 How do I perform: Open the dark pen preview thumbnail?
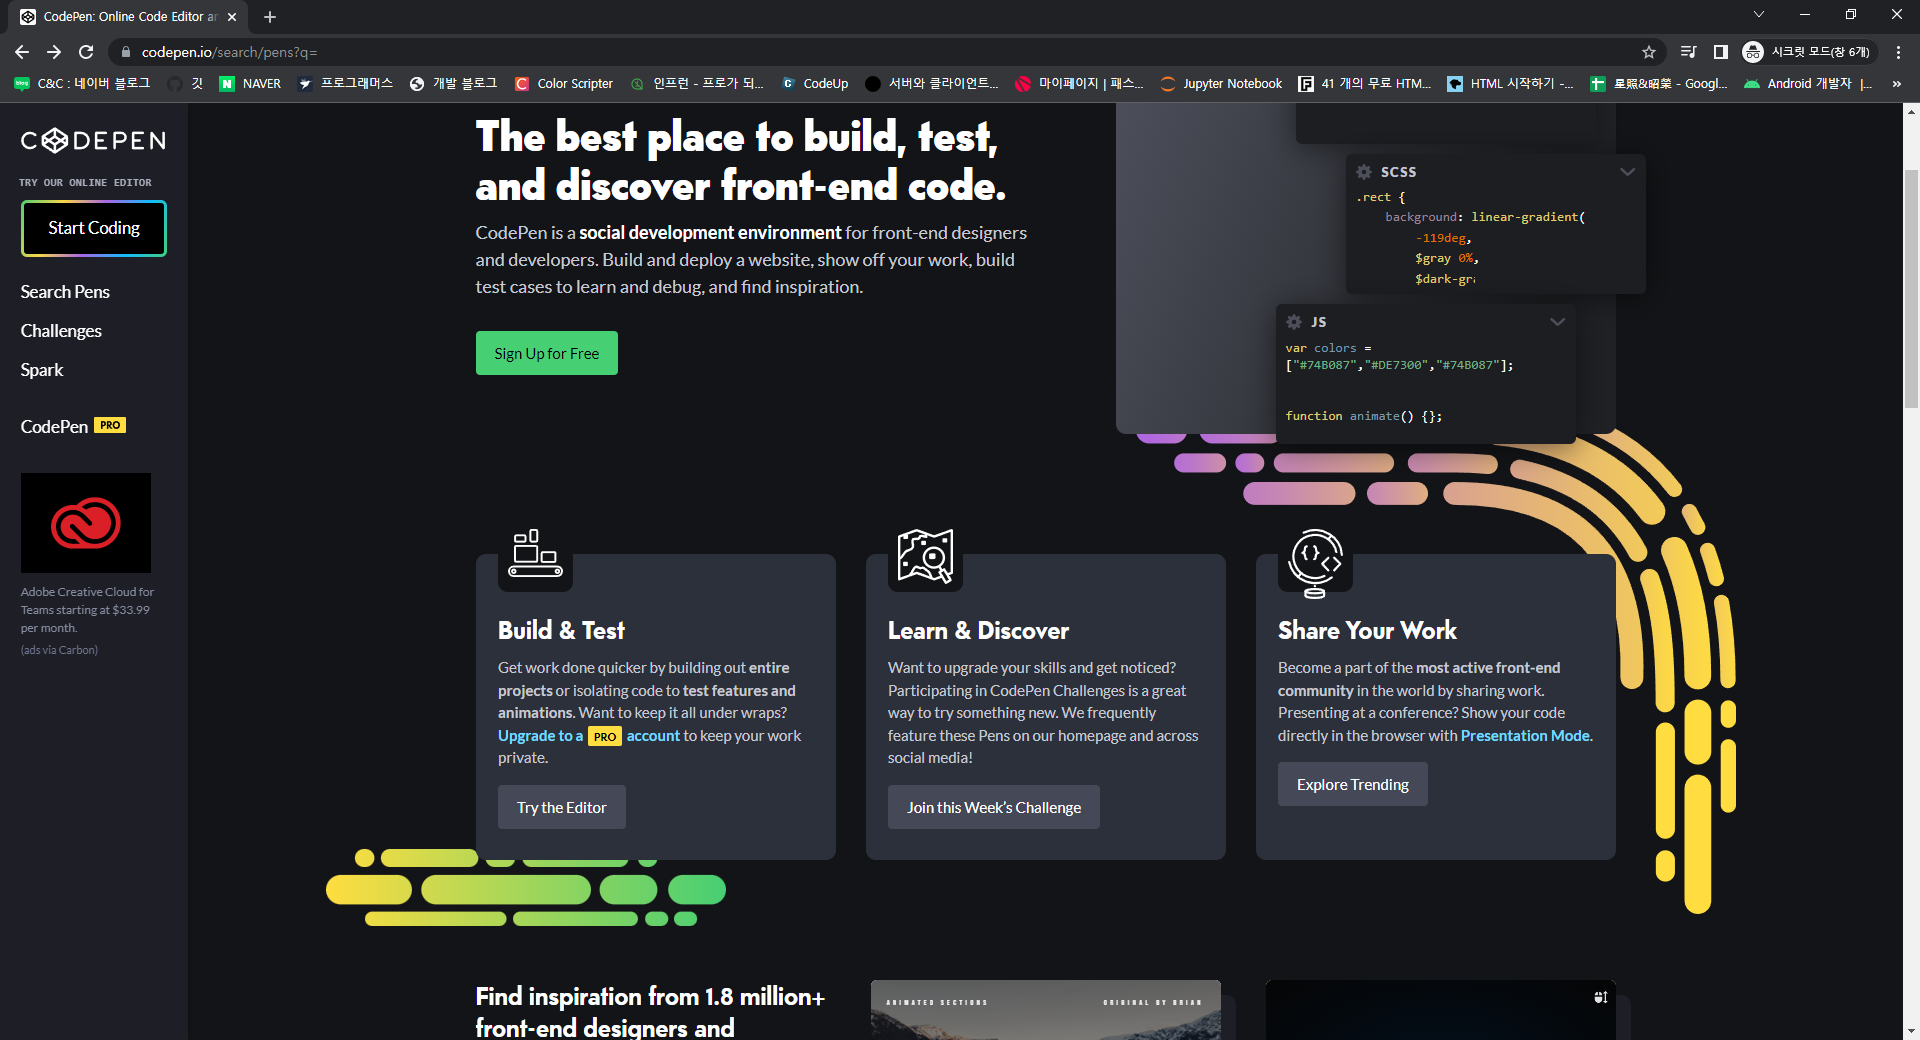(x=1441, y=1010)
